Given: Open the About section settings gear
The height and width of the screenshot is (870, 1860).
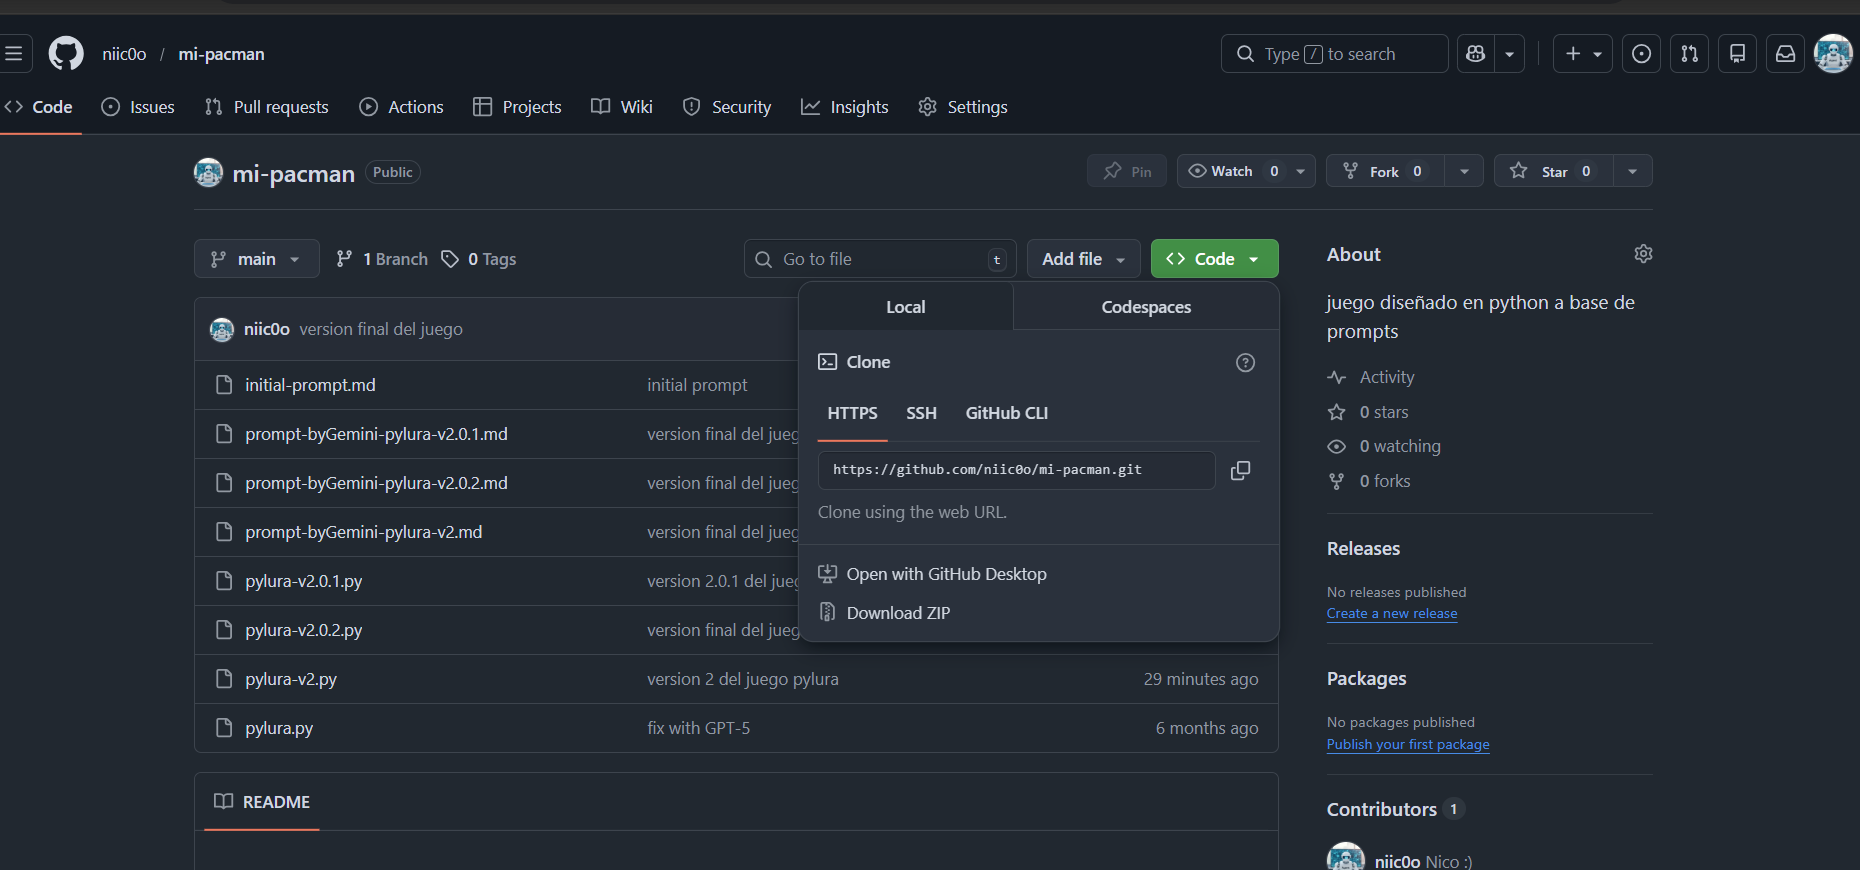Looking at the screenshot, I should 1643,254.
